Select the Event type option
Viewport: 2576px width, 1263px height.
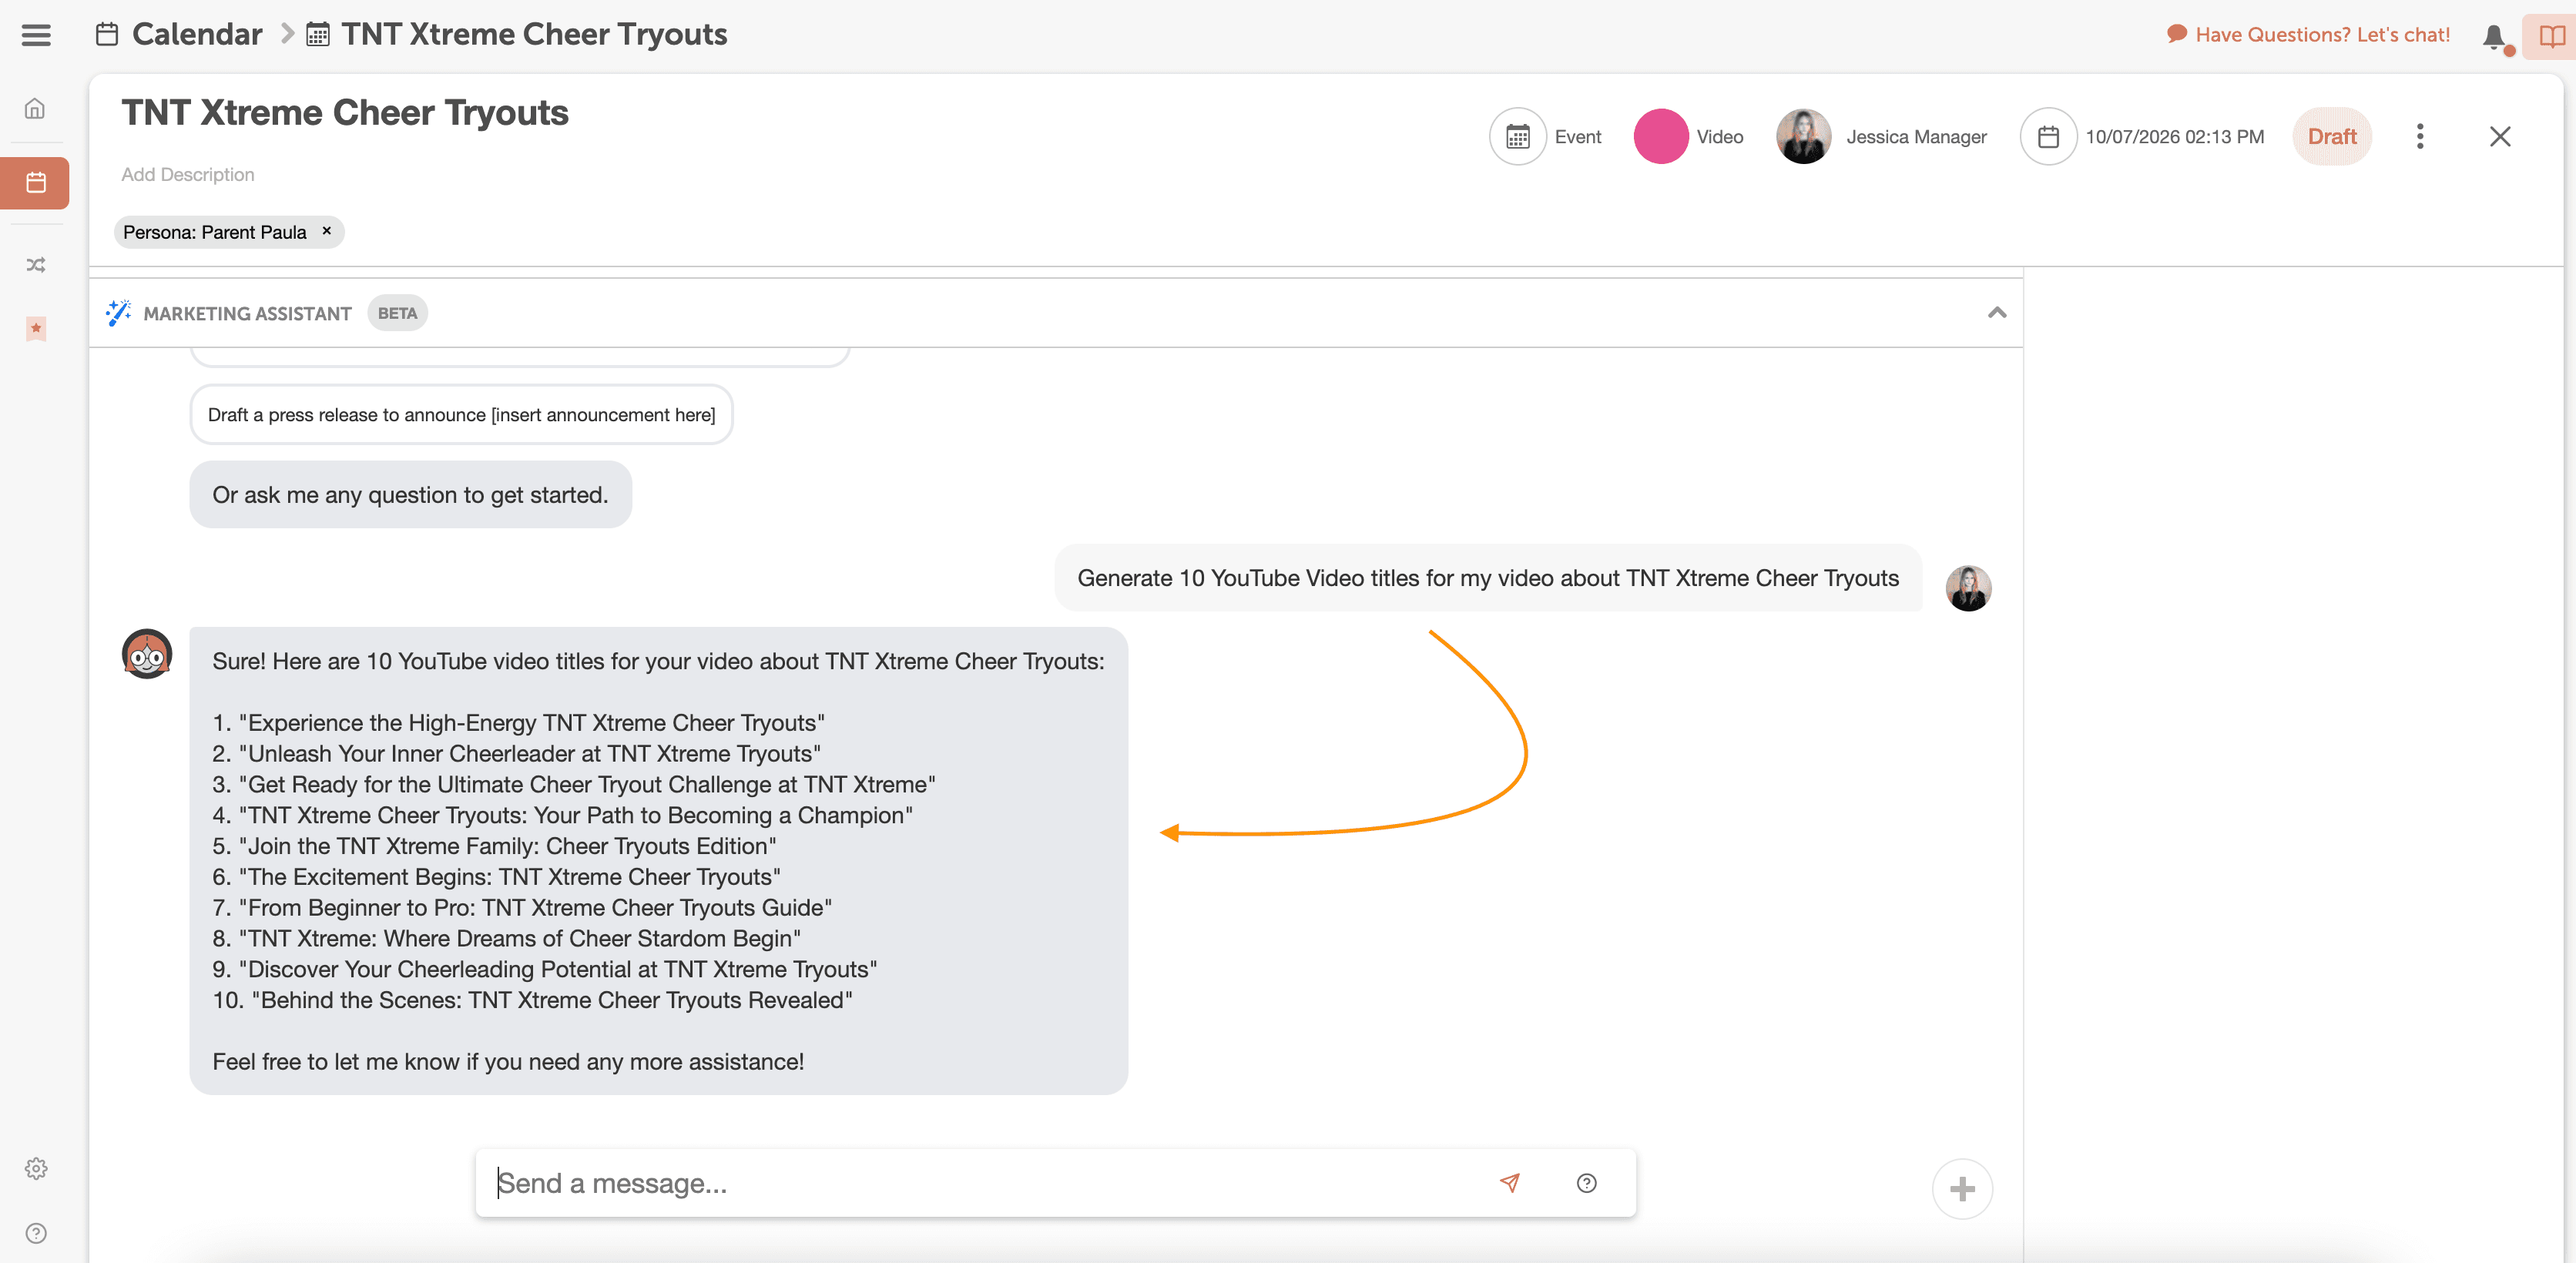tap(1546, 136)
